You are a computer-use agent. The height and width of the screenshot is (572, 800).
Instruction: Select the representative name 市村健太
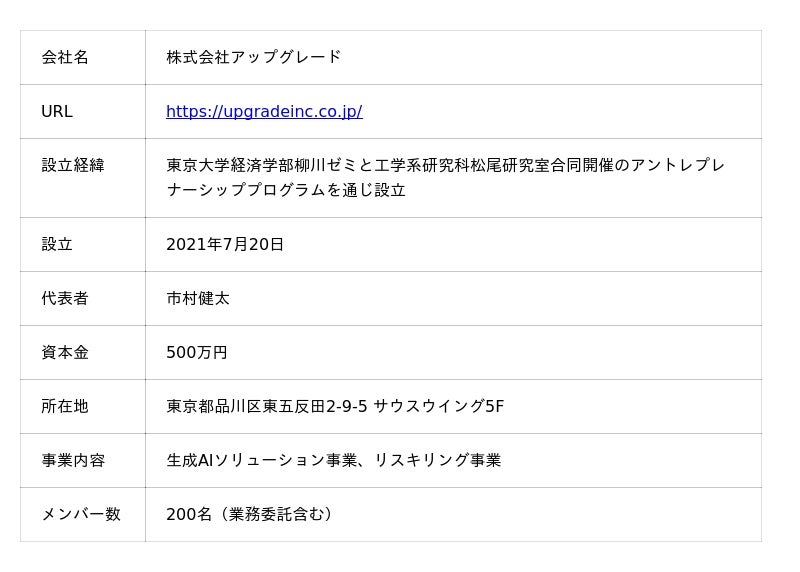click(x=198, y=299)
